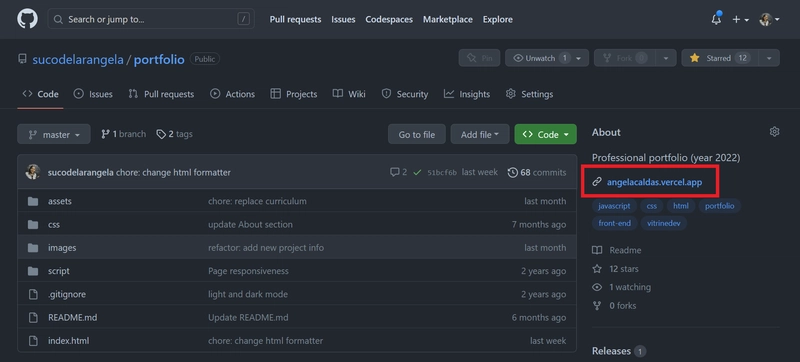Click the Fork button
Image resolution: width=800 pixels, height=362 pixels.
coord(624,58)
